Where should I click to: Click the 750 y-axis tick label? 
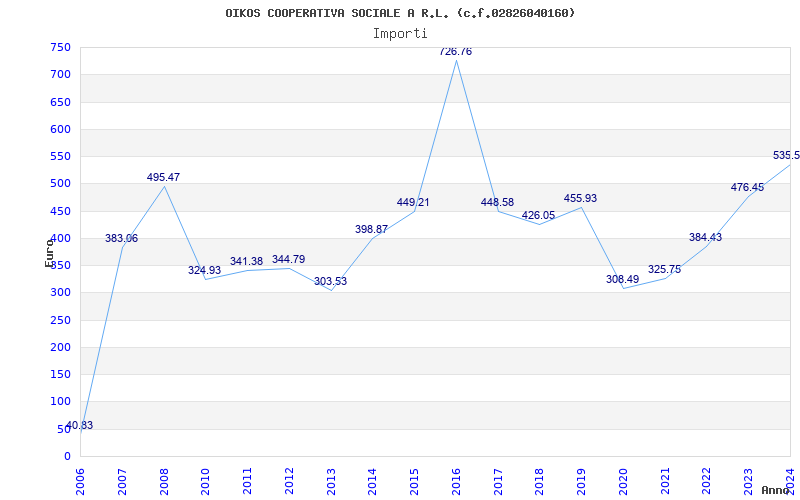pyautogui.click(x=60, y=48)
